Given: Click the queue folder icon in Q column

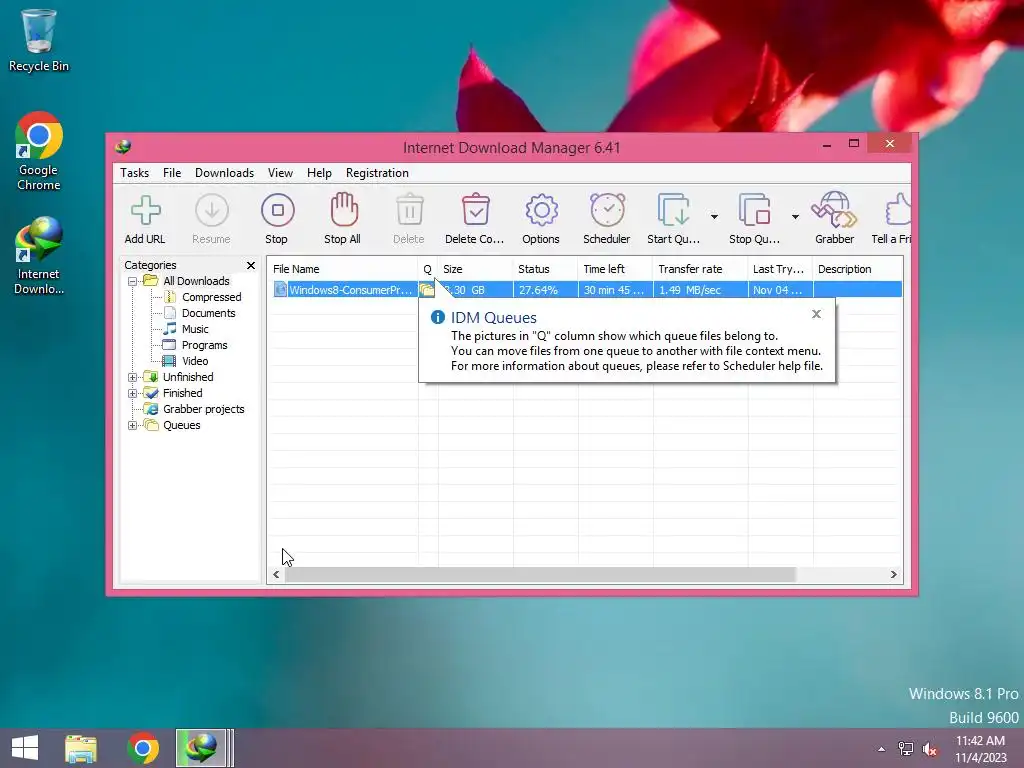Looking at the screenshot, I should (426, 290).
